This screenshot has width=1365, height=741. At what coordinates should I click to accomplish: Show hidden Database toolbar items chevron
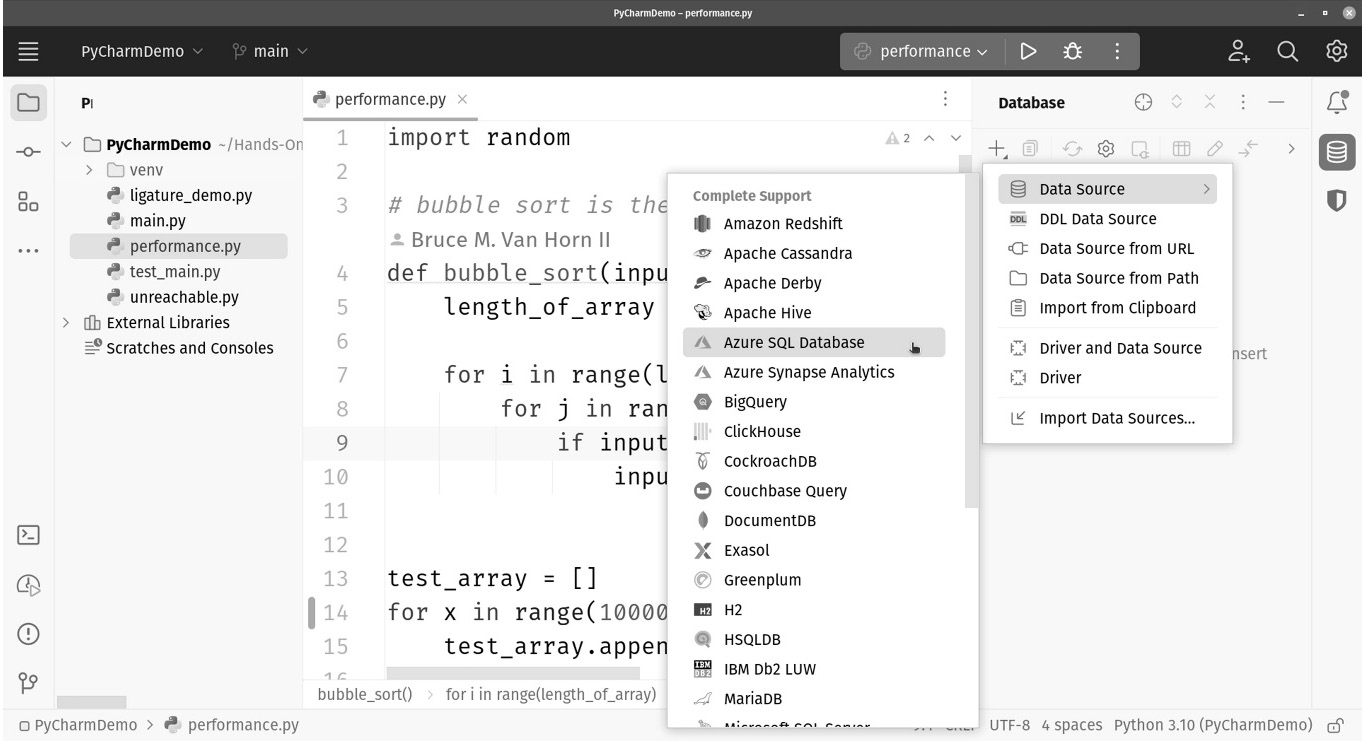pyautogui.click(x=1291, y=149)
